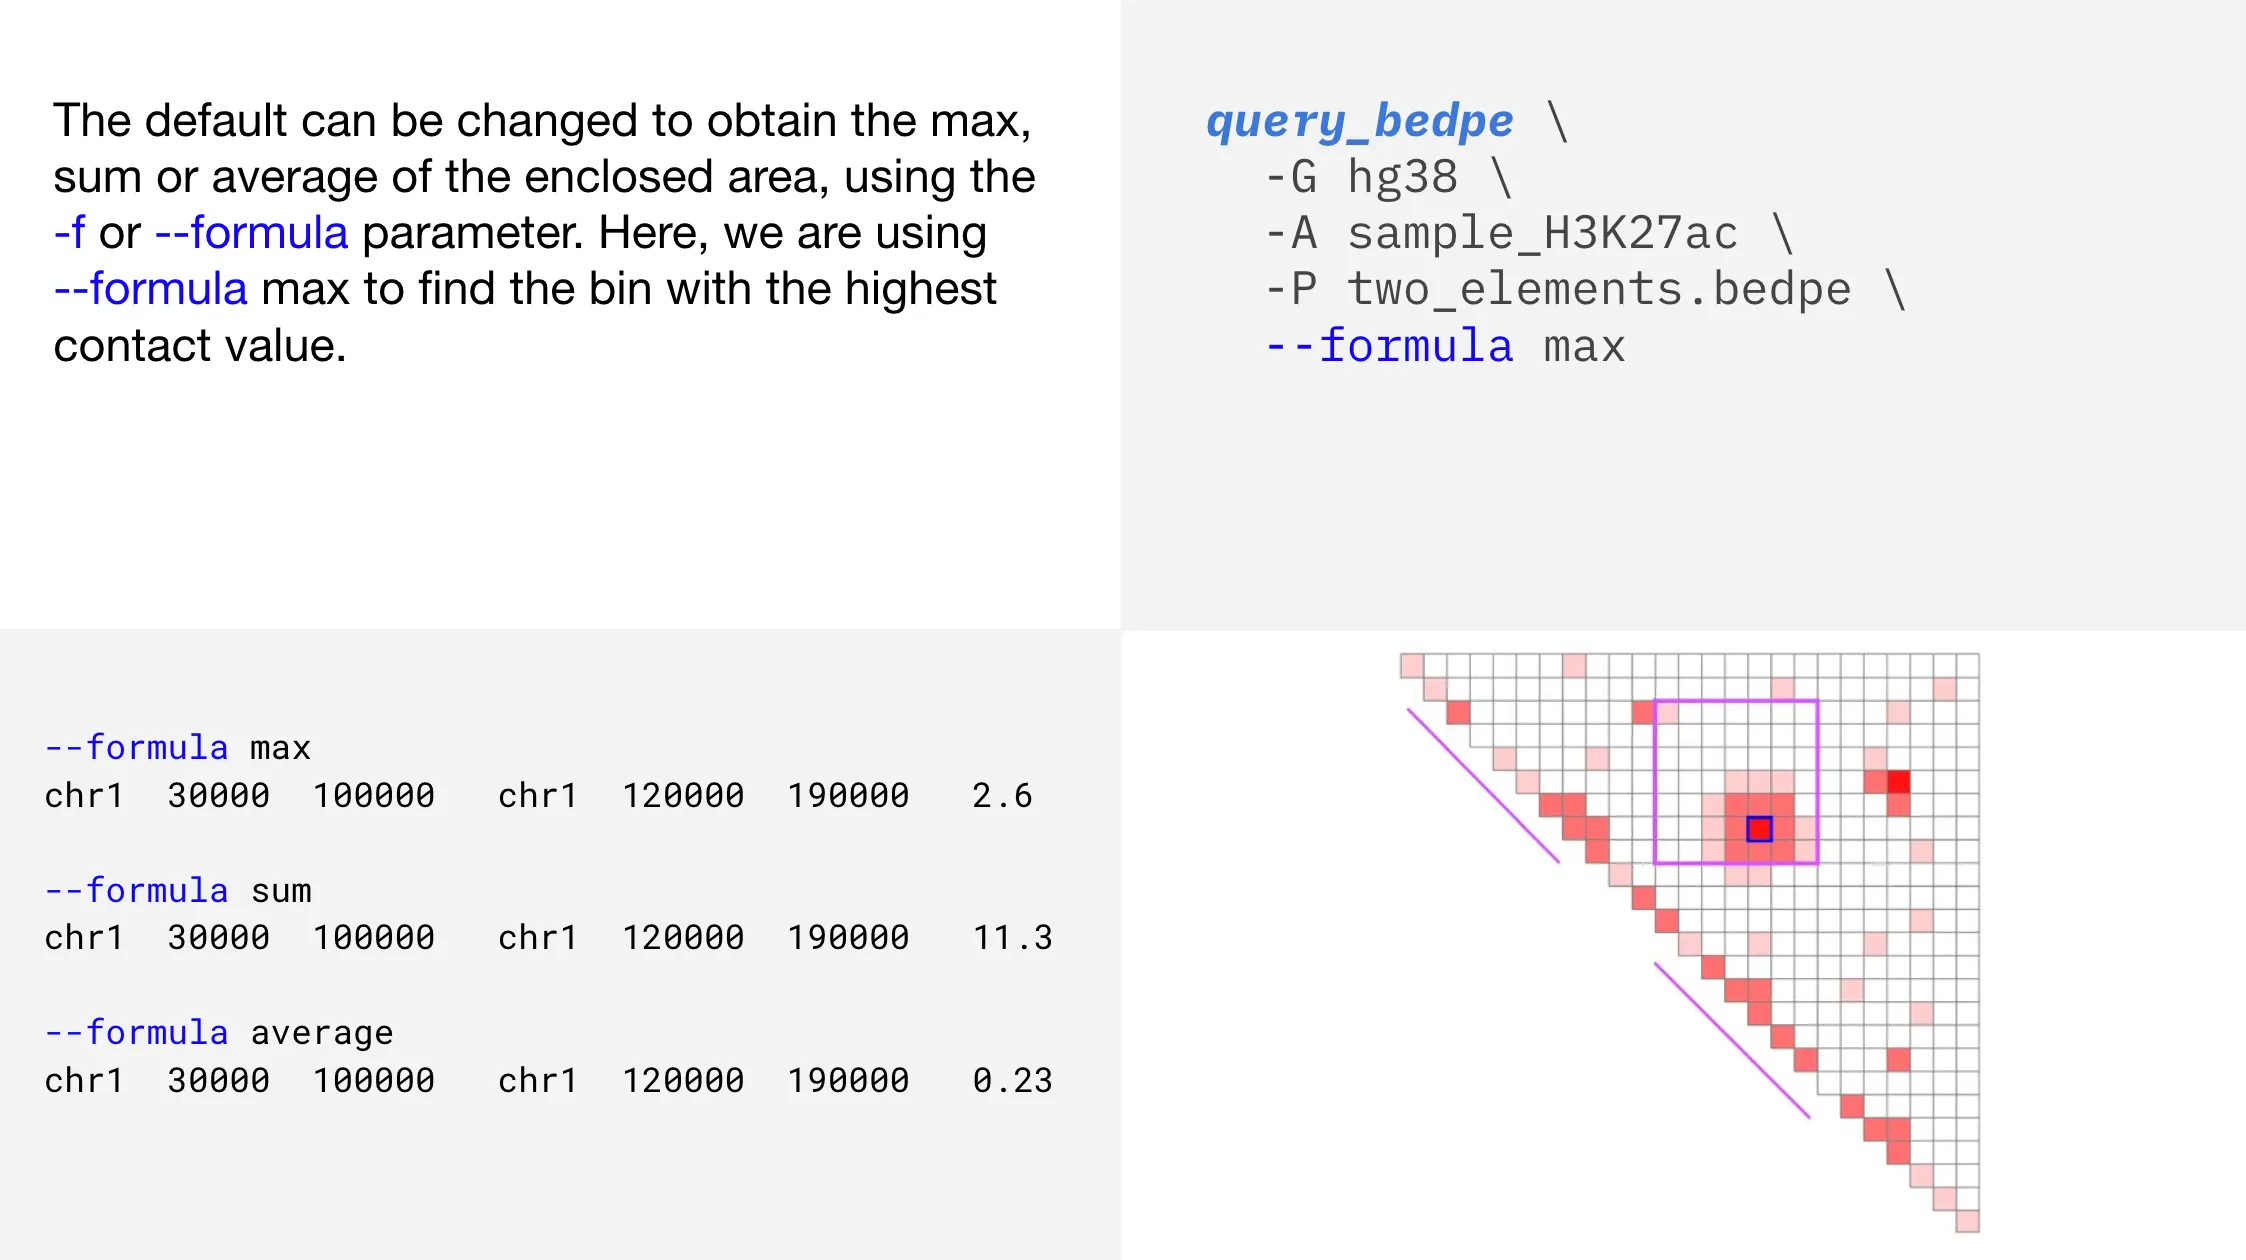Select the two_elements.bedpe file name

point(1598,290)
